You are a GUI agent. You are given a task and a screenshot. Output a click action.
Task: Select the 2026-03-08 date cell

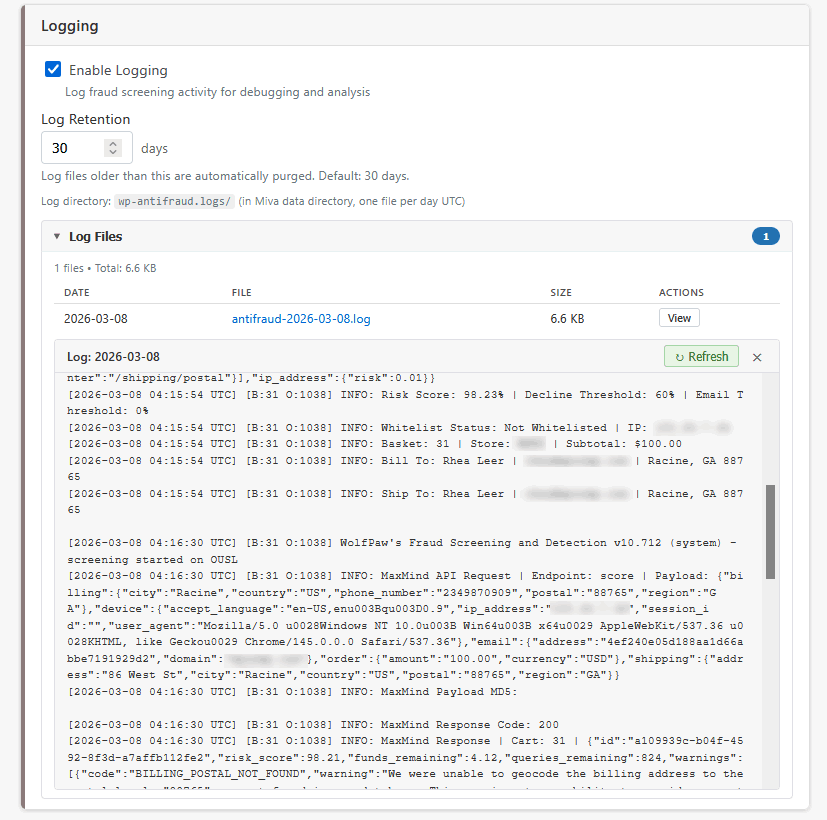point(96,319)
